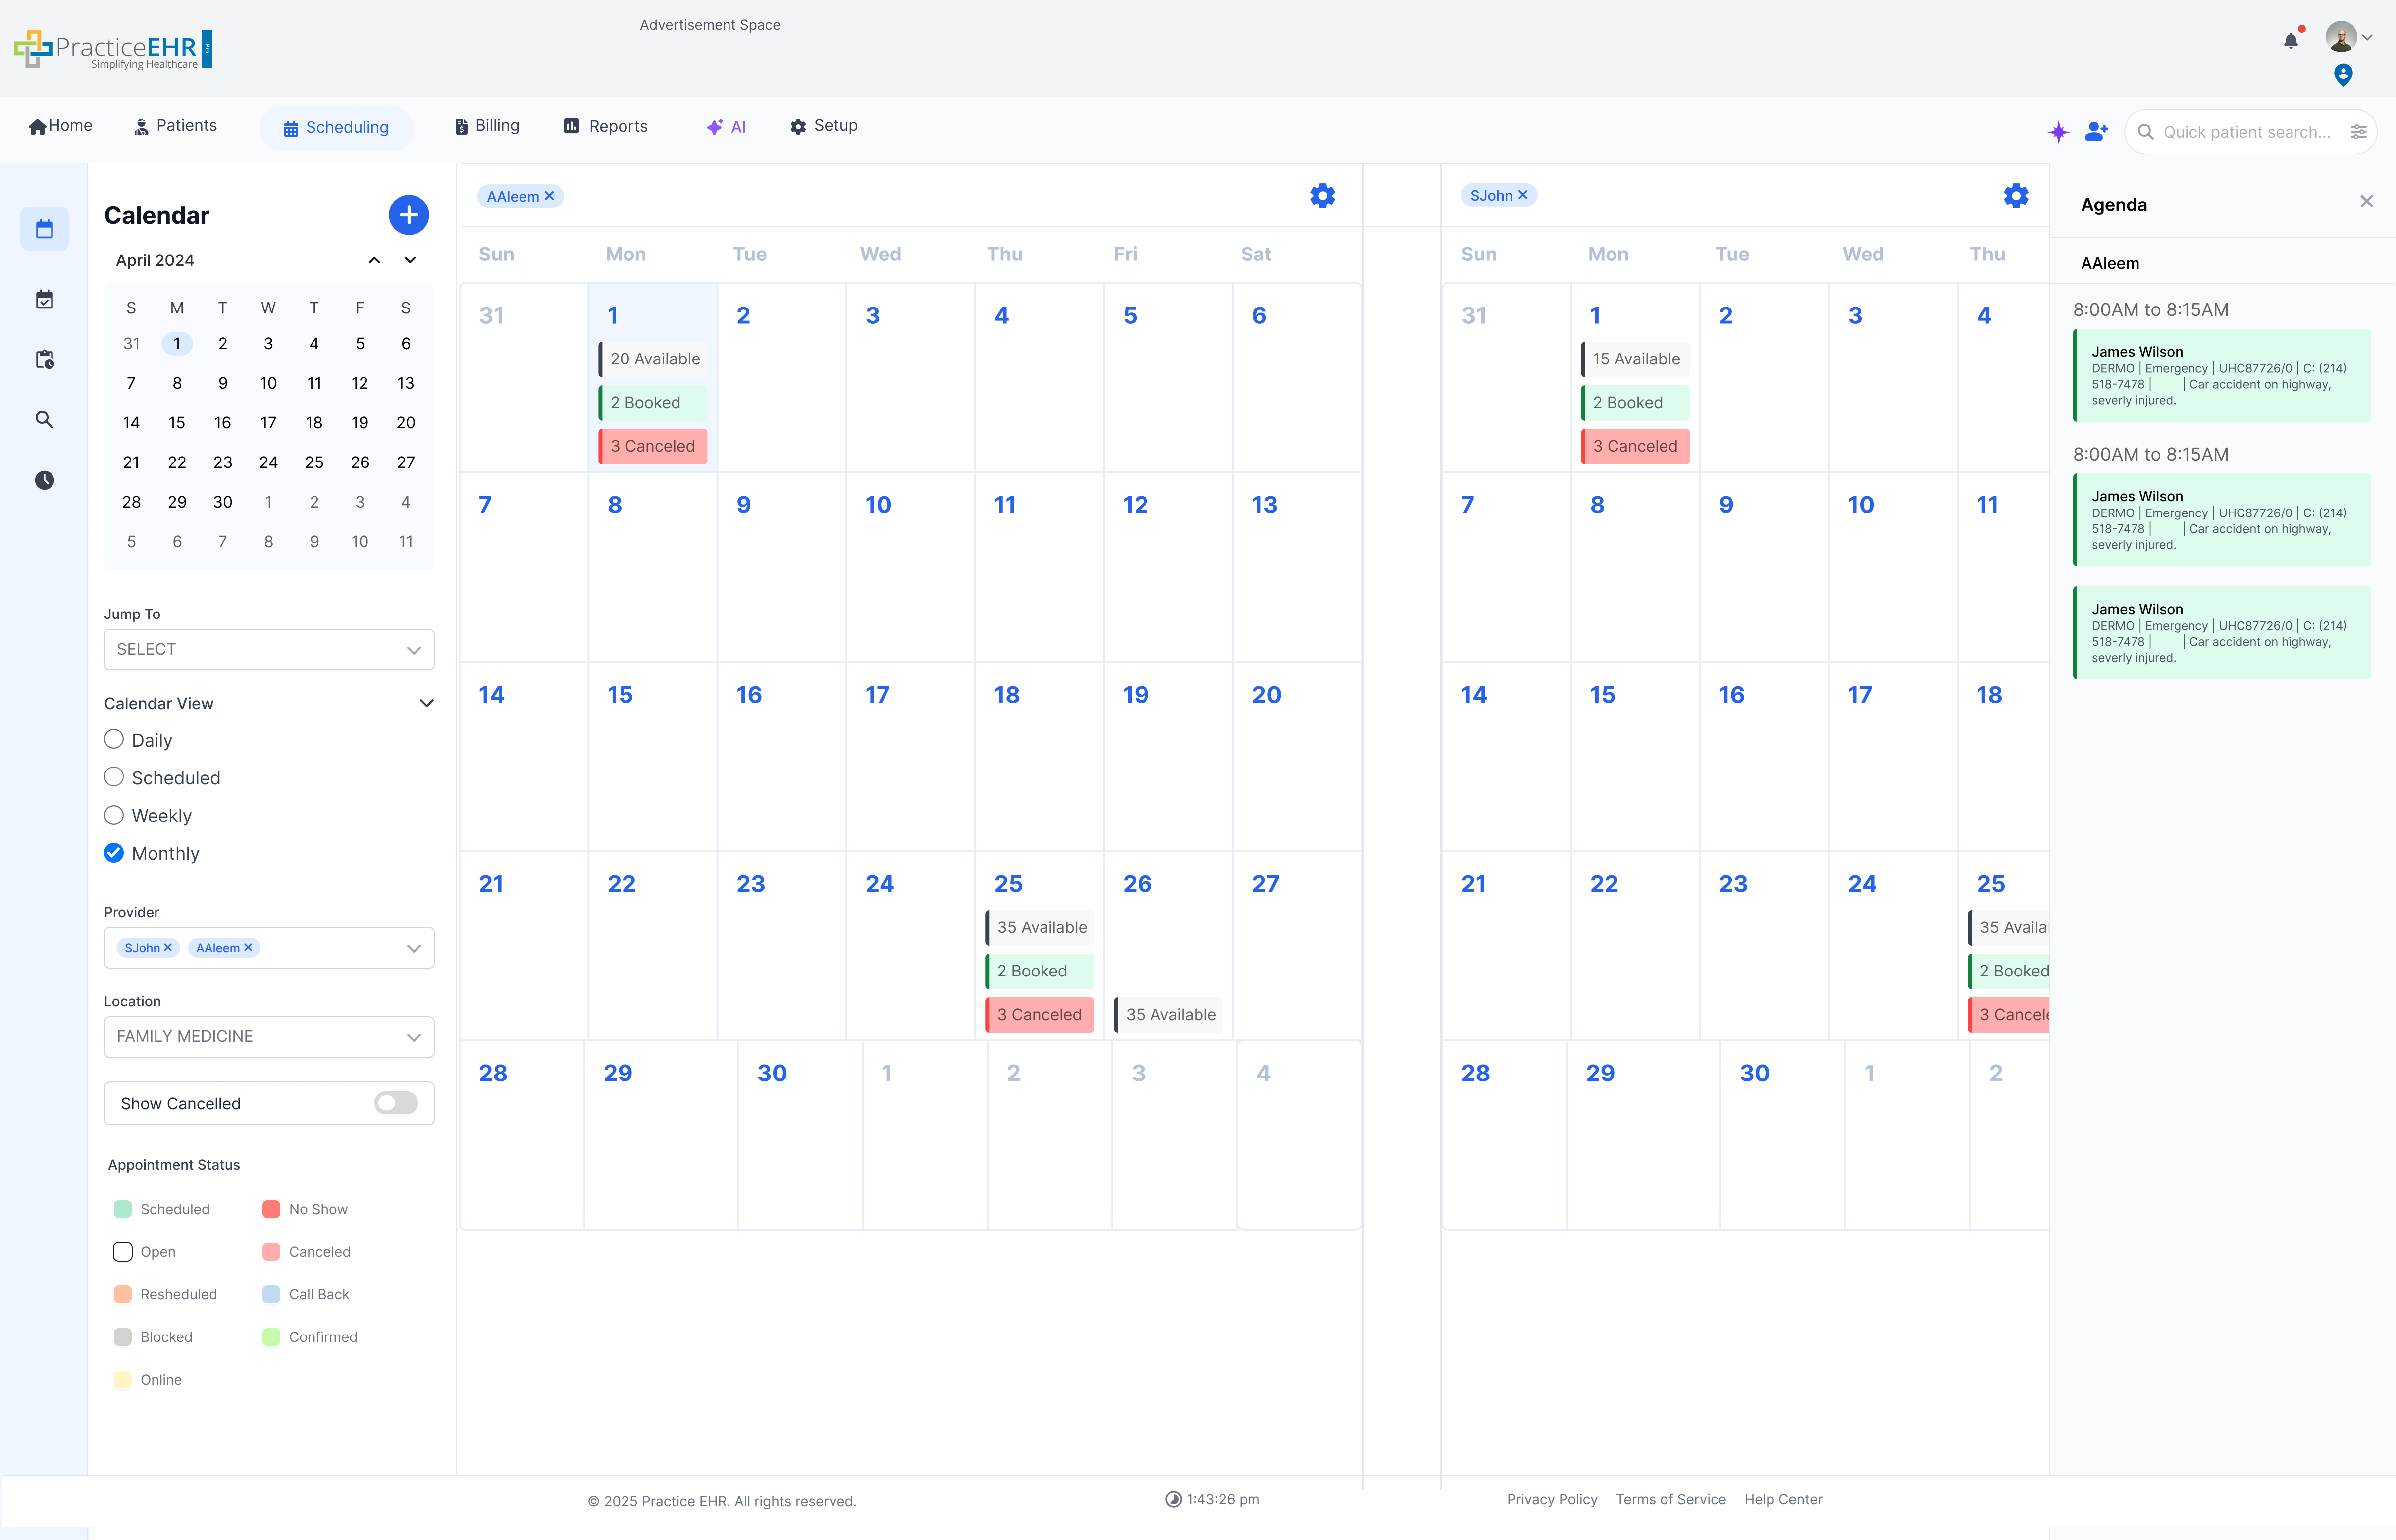Select the Daily calendar view
The height and width of the screenshot is (1540, 2396).
pyautogui.click(x=114, y=740)
